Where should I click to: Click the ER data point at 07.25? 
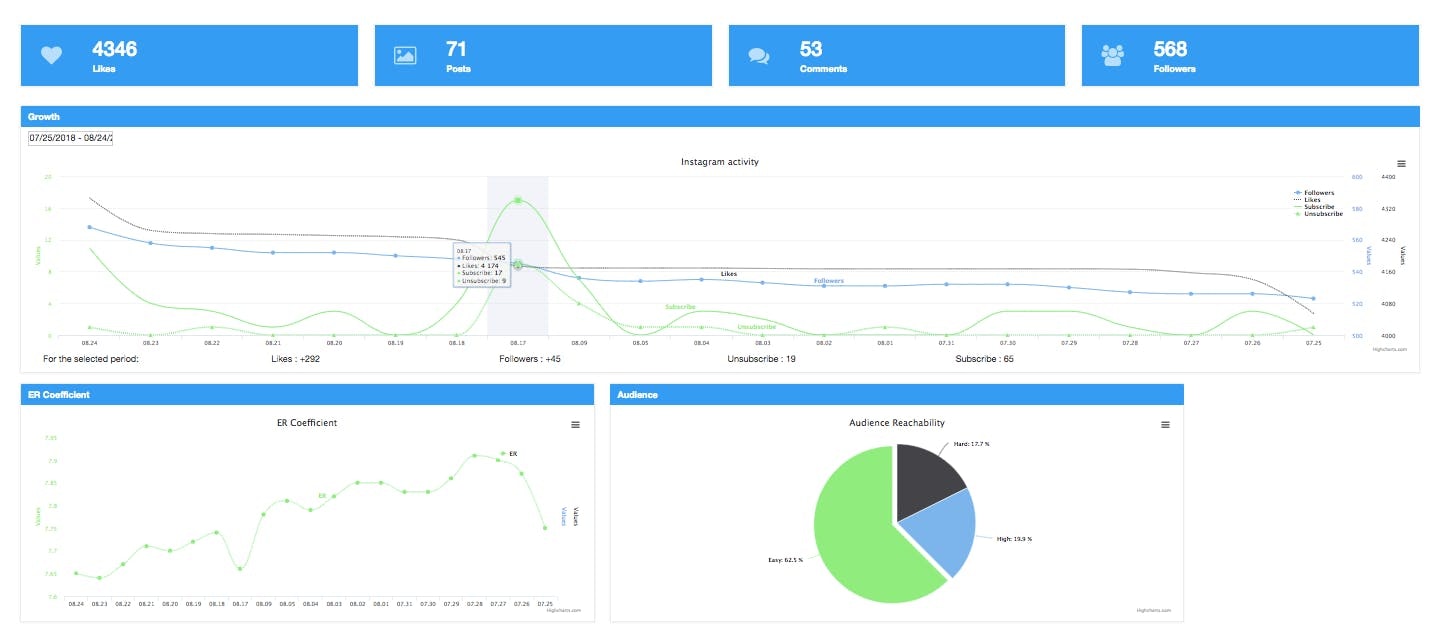pos(545,528)
